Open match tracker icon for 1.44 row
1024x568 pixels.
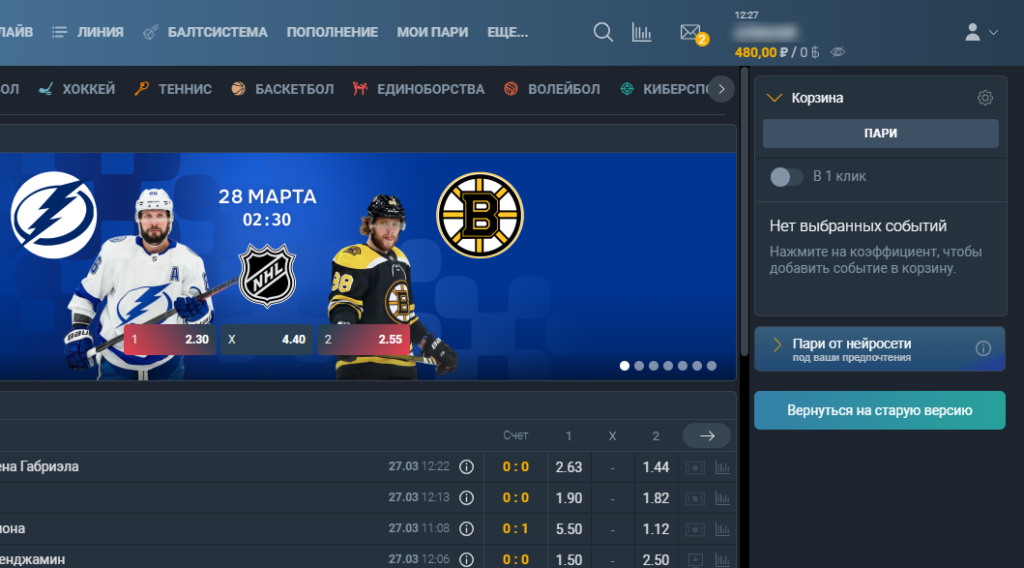coord(695,467)
